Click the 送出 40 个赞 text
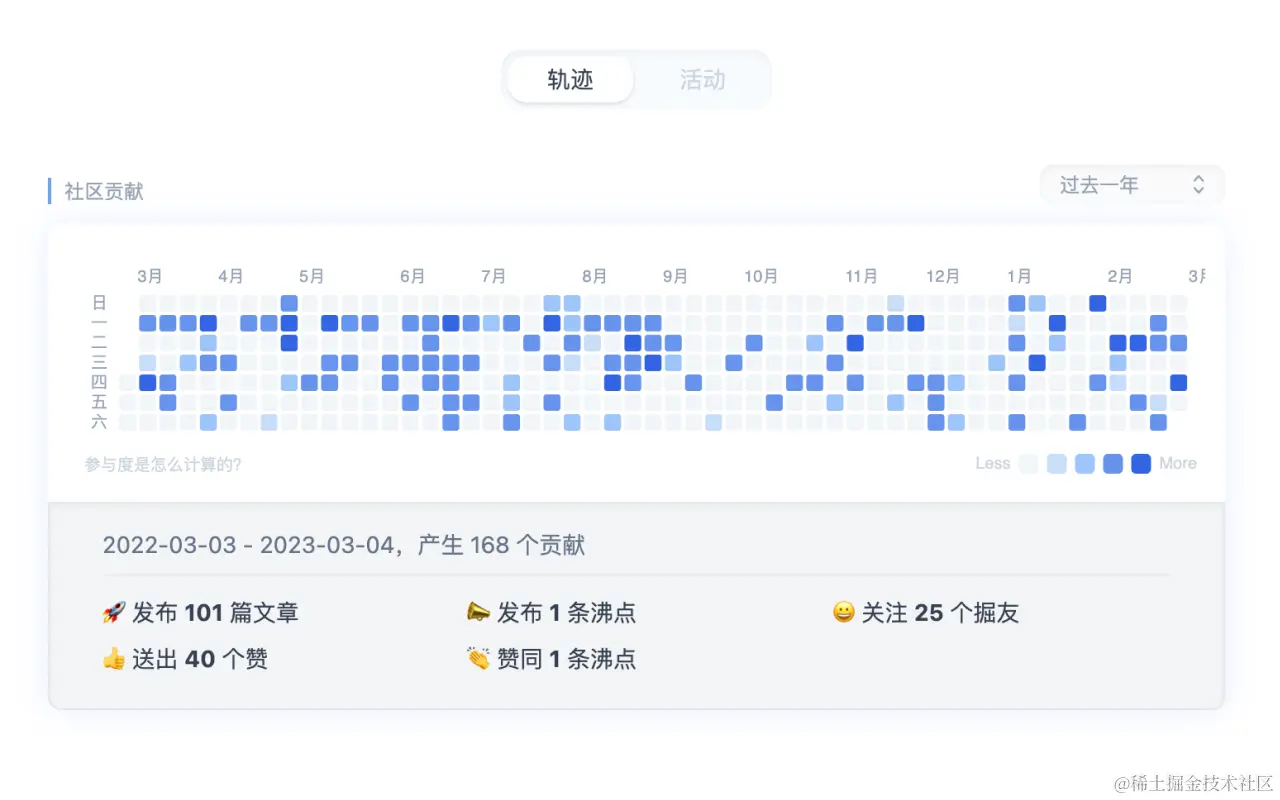The image size is (1280, 800). pos(200,659)
